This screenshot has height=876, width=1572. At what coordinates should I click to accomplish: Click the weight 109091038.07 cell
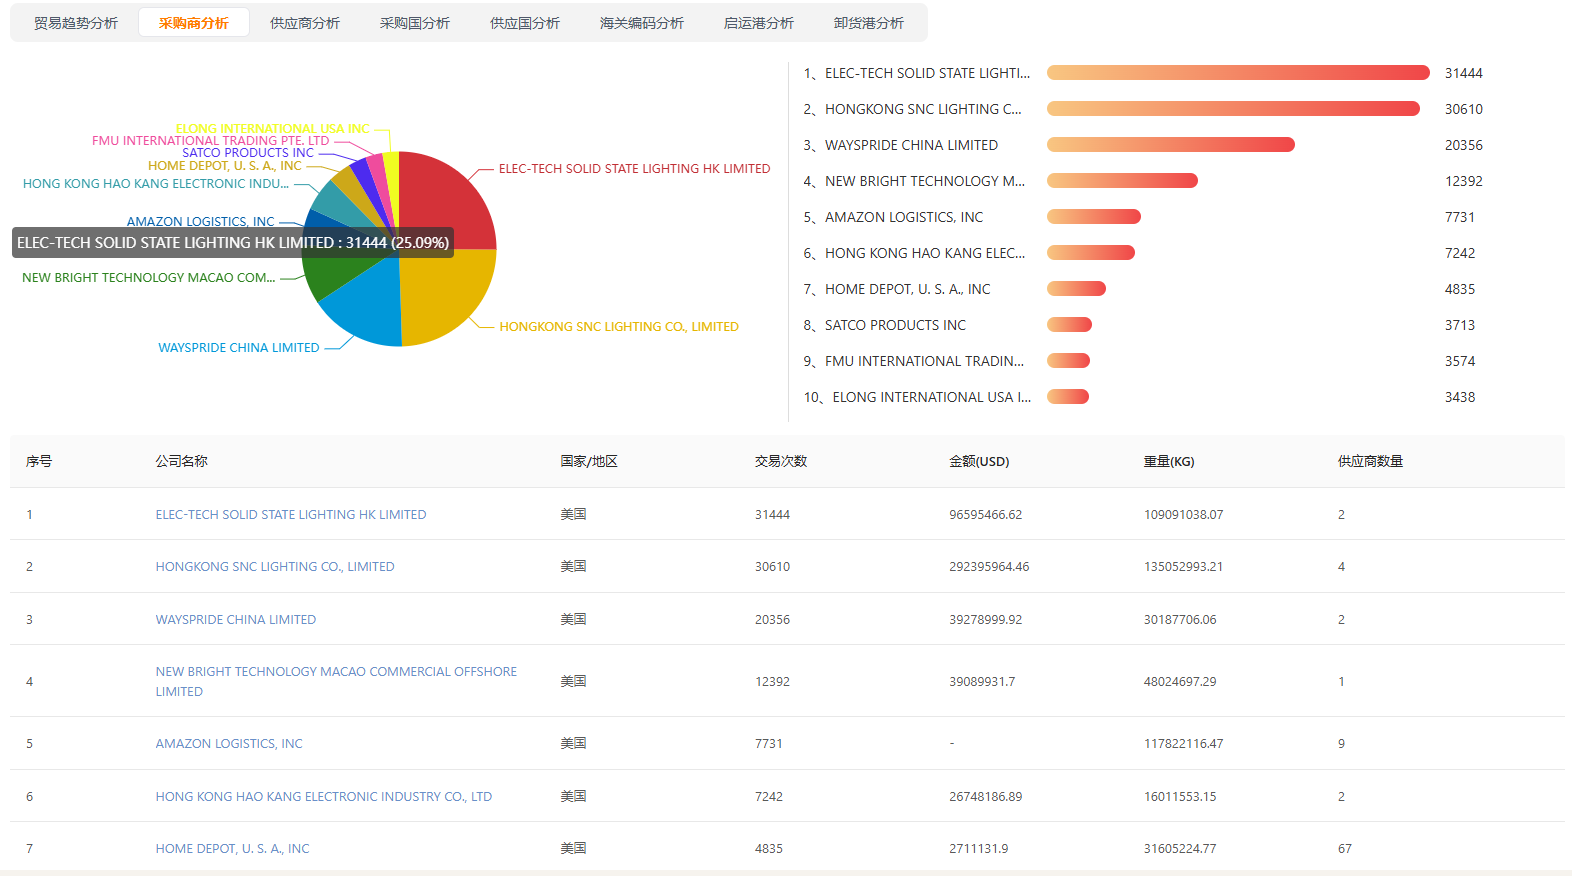[x=1184, y=515]
